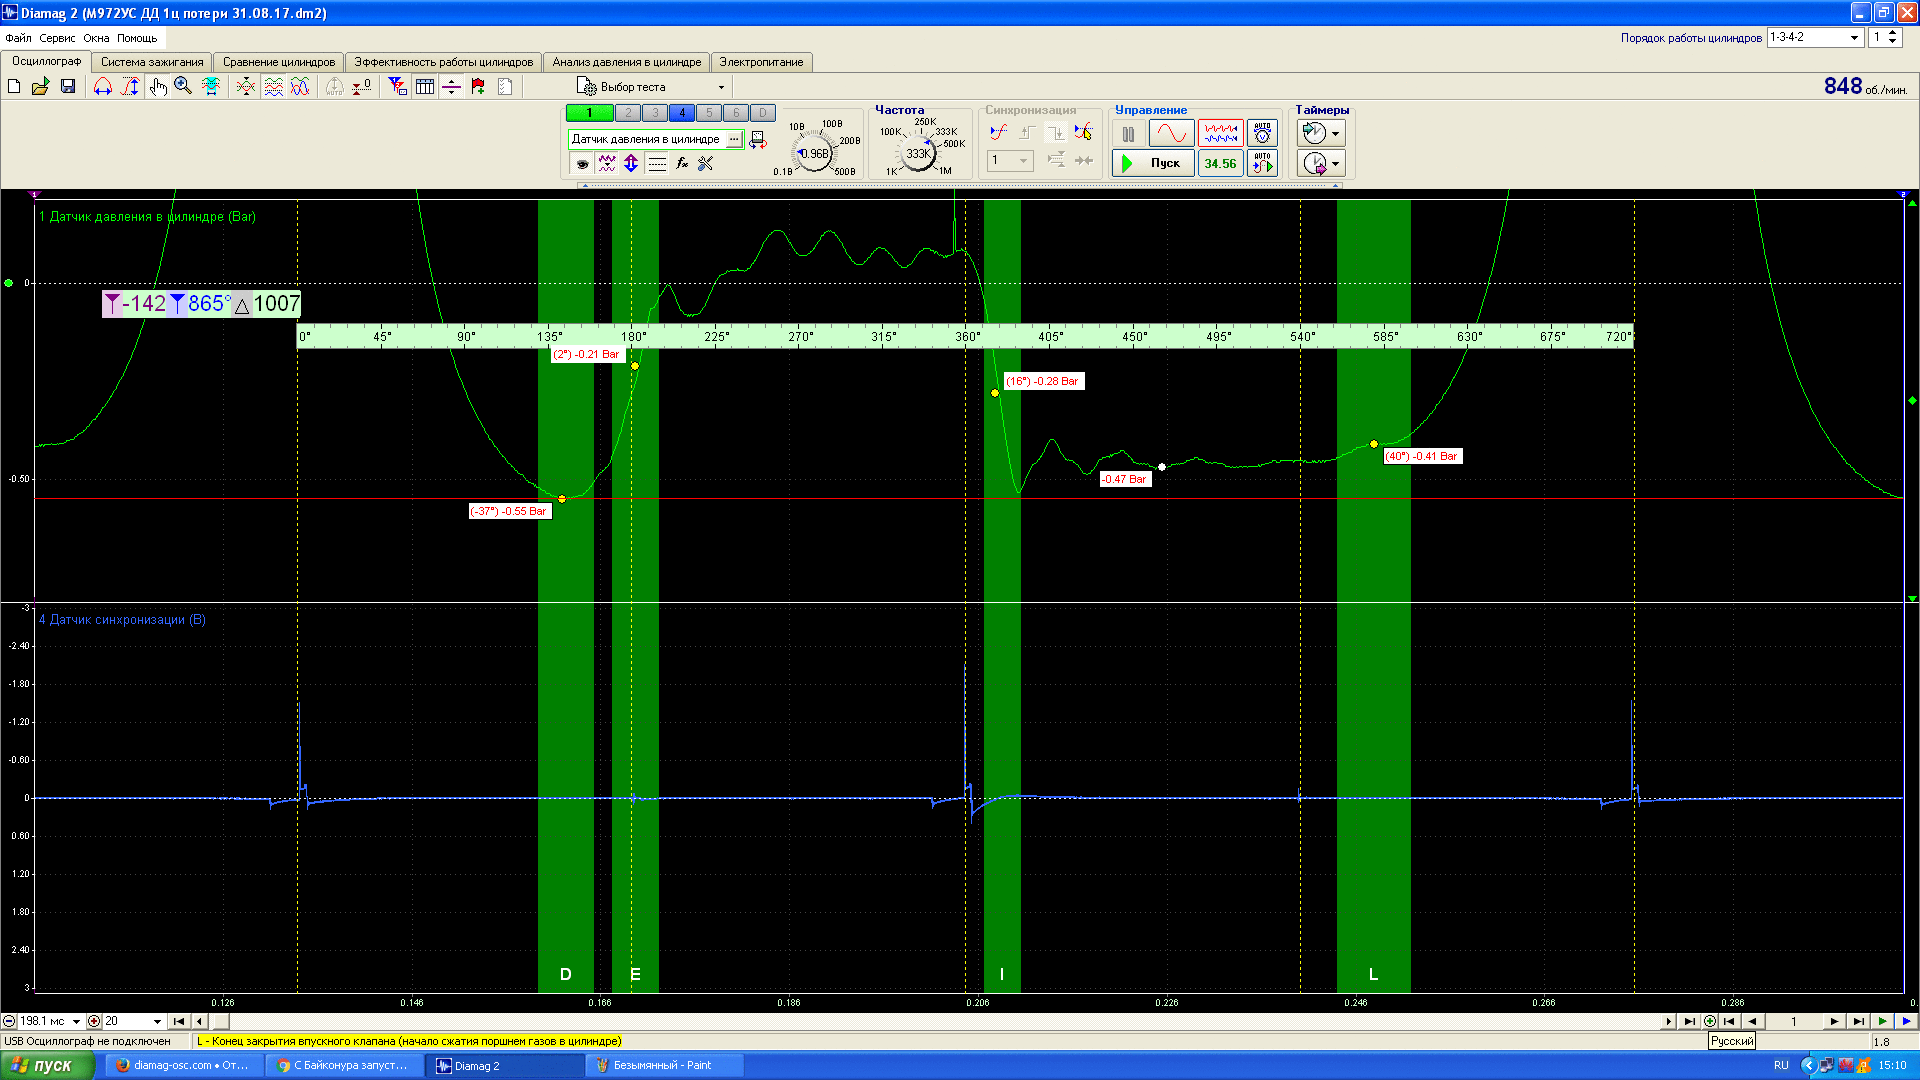Click the horizontal lines grid icon
1920x1080 pixels.
657,164
